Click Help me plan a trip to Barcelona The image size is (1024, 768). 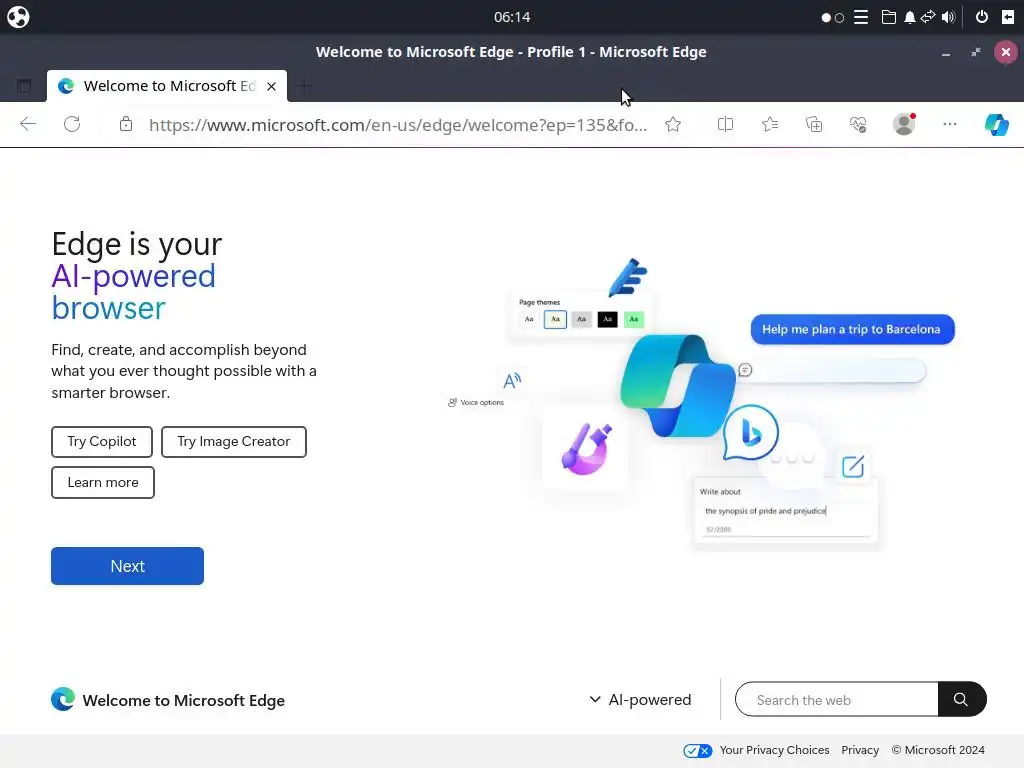(x=852, y=329)
